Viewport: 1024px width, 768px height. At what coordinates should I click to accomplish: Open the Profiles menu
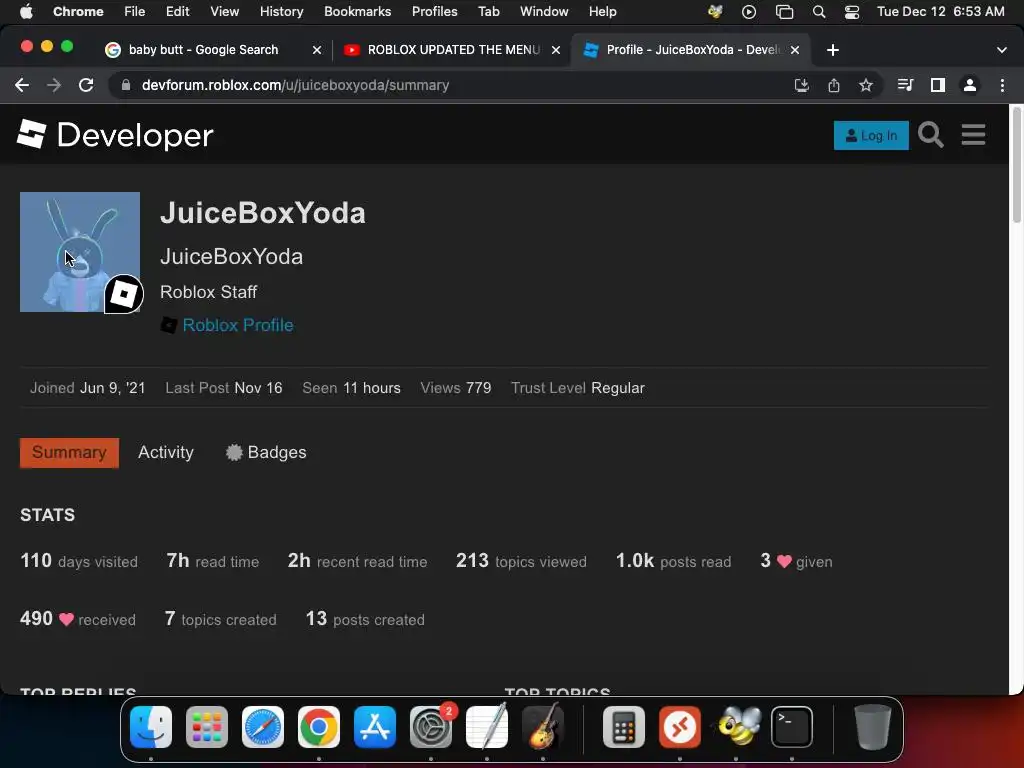(434, 12)
